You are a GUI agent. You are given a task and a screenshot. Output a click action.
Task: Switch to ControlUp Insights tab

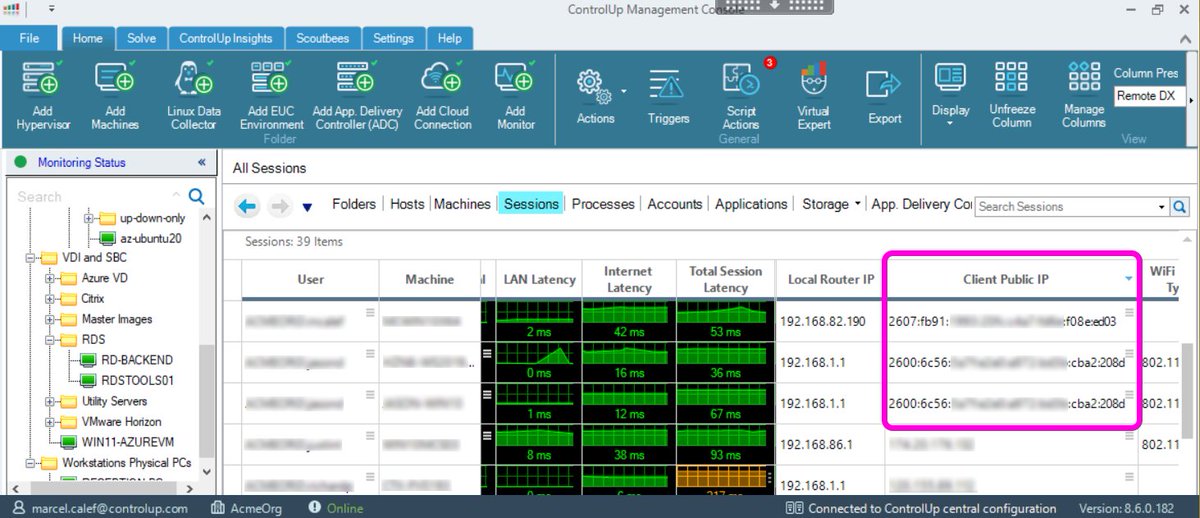[x=225, y=38]
